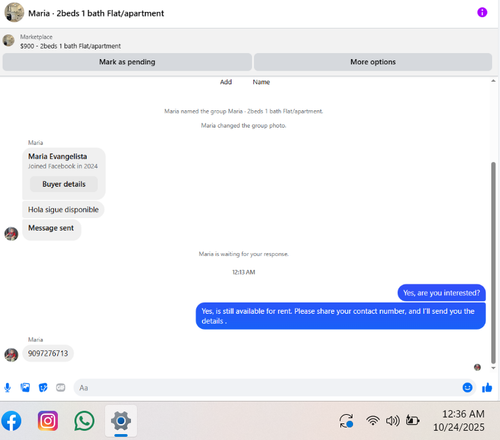Click the battery tray icon

click(x=412, y=420)
